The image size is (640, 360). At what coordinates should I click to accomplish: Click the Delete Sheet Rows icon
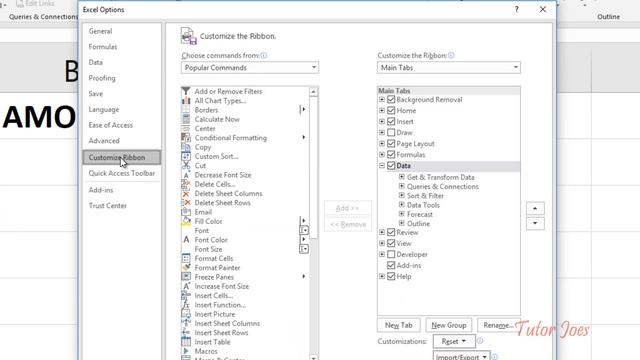point(186,203)
